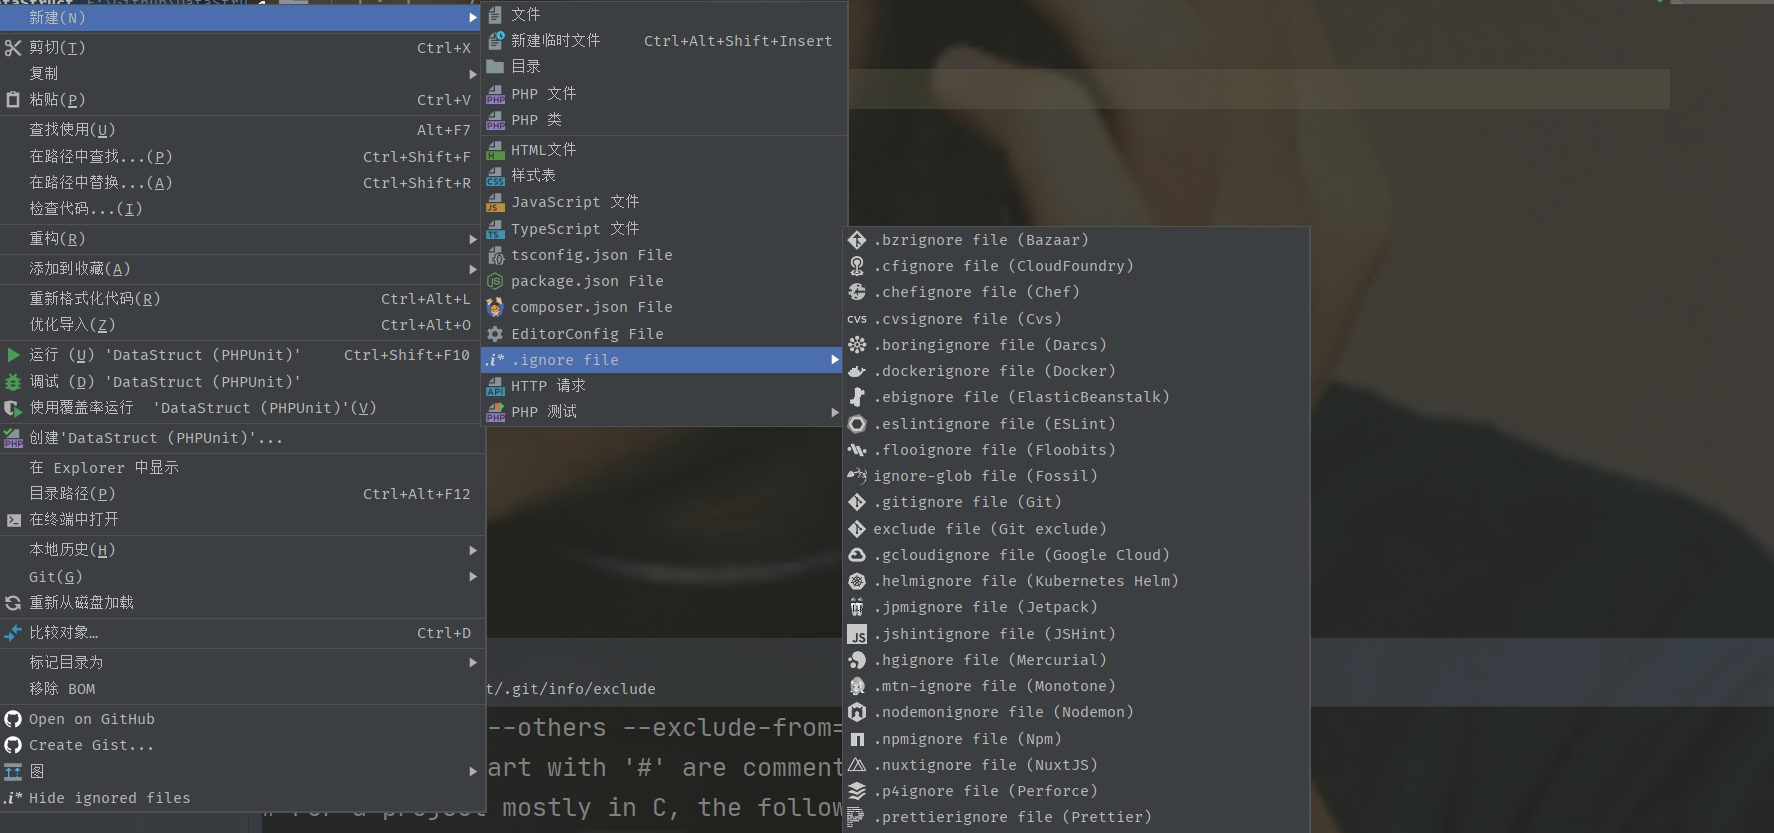Screen dimensions: 1774x833
Task: Click the green Run DataStruct play icon
Action: [13, 355]
